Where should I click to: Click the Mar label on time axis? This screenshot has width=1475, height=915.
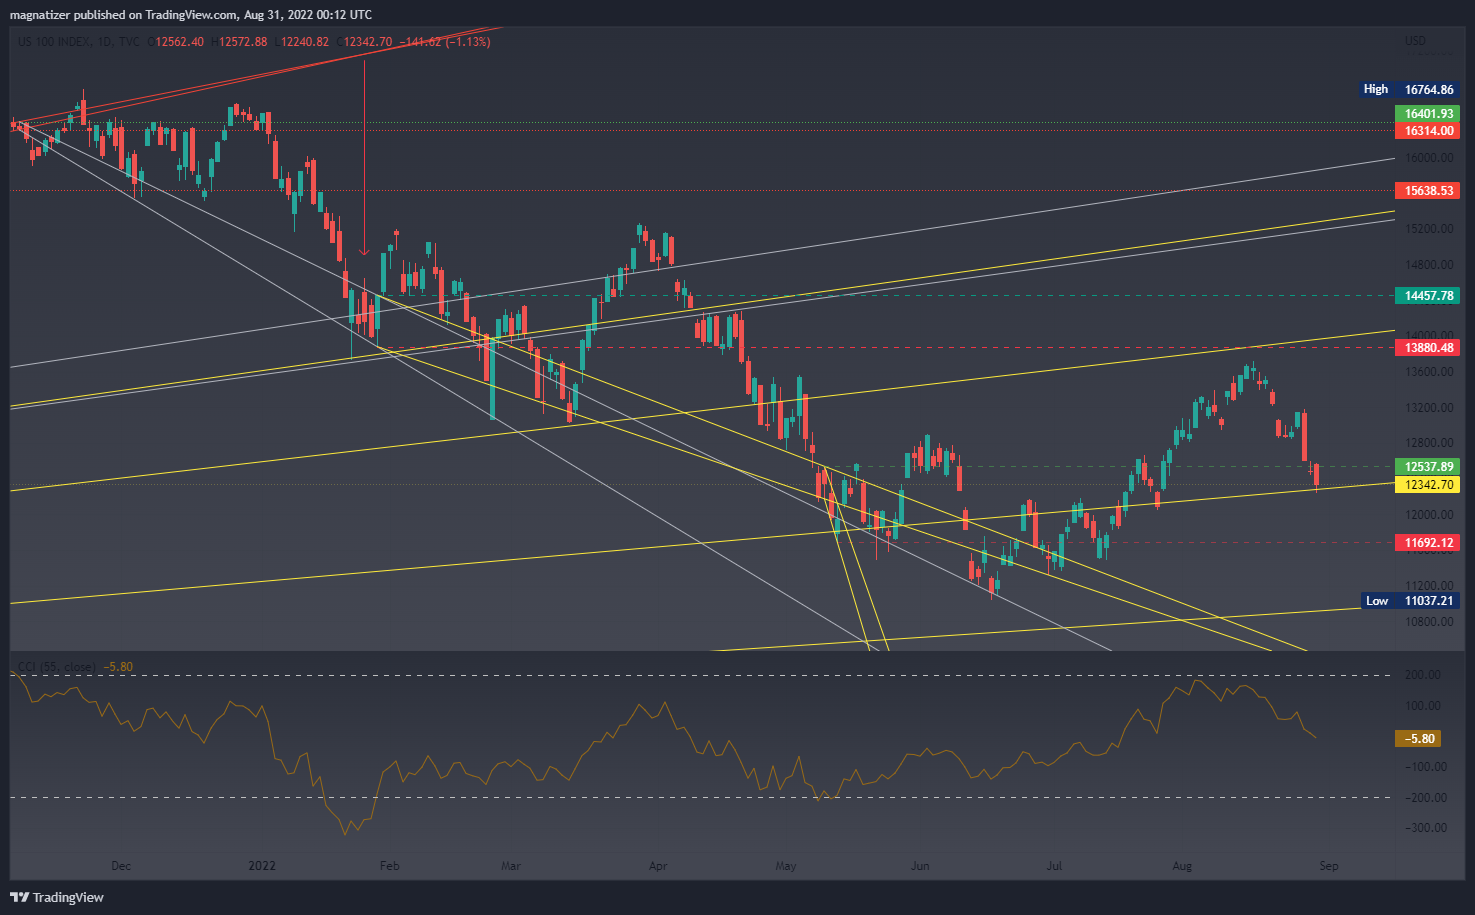tap(511, 866)
